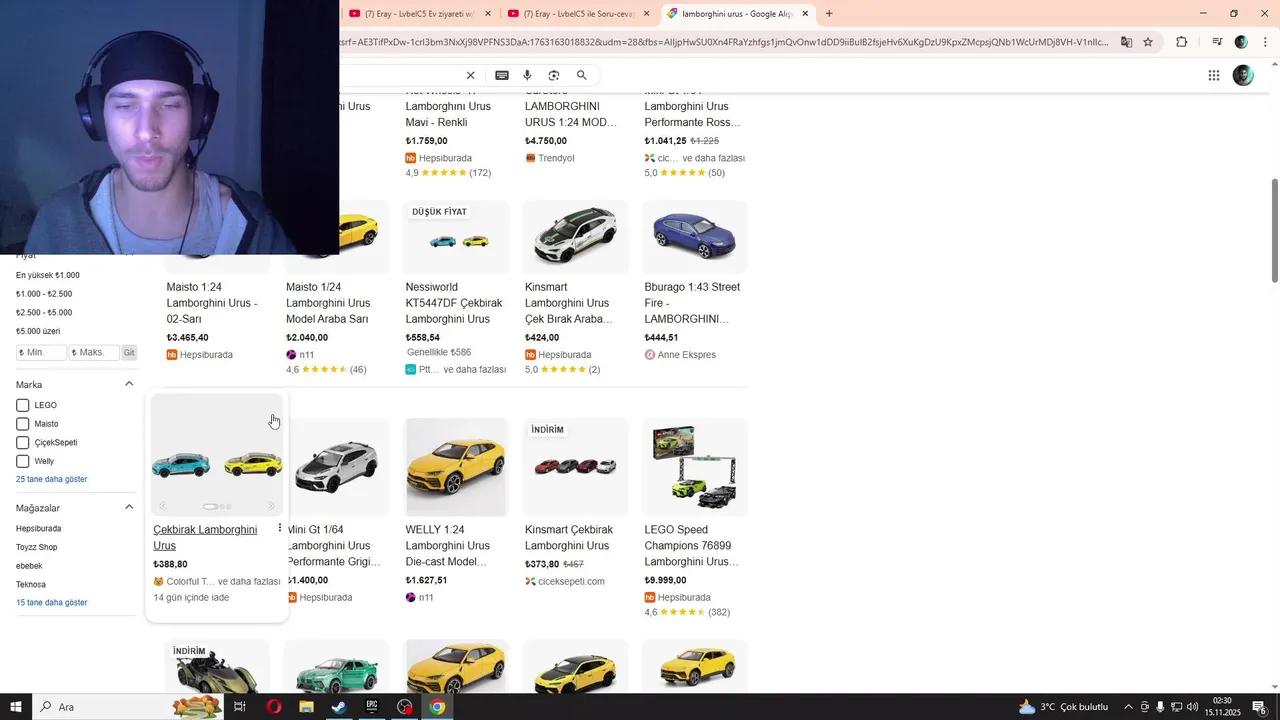The image size is (1280, 720).
Task: Next image arrow on Çekbırak card carousel
Action: [x=270, y=506]
